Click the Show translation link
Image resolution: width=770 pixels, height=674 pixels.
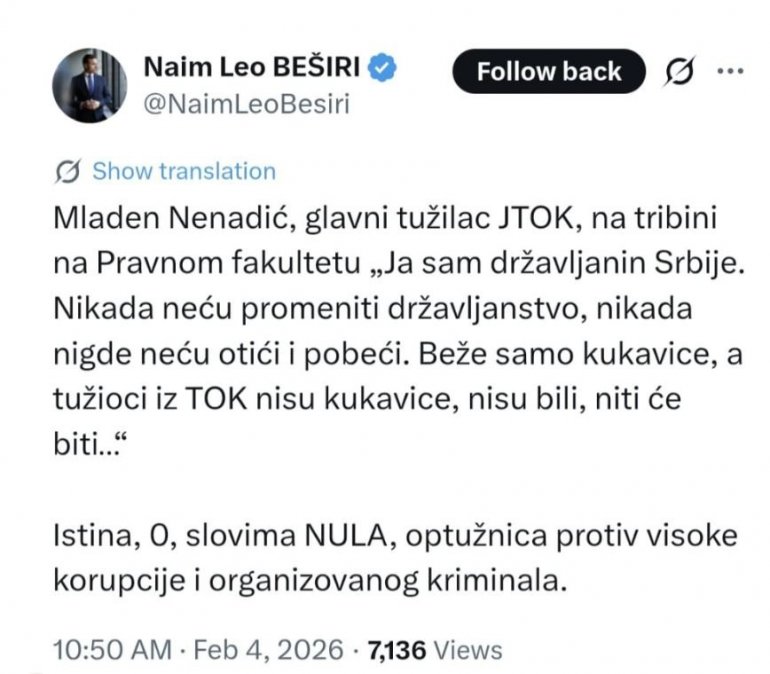[183, 171]
